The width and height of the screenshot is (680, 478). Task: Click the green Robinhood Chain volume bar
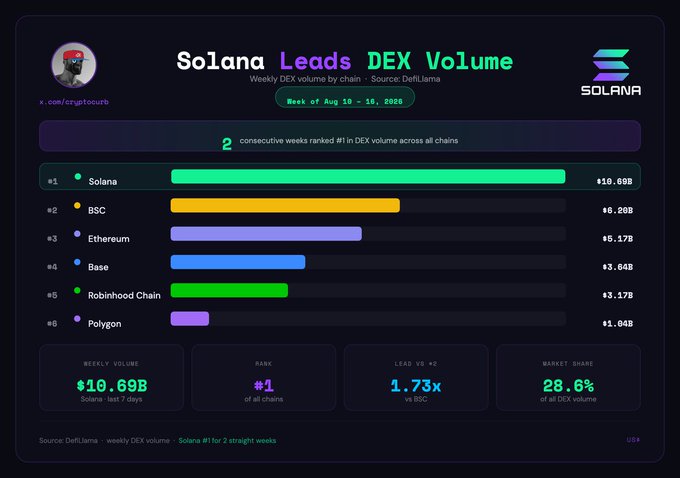(229, 290)
